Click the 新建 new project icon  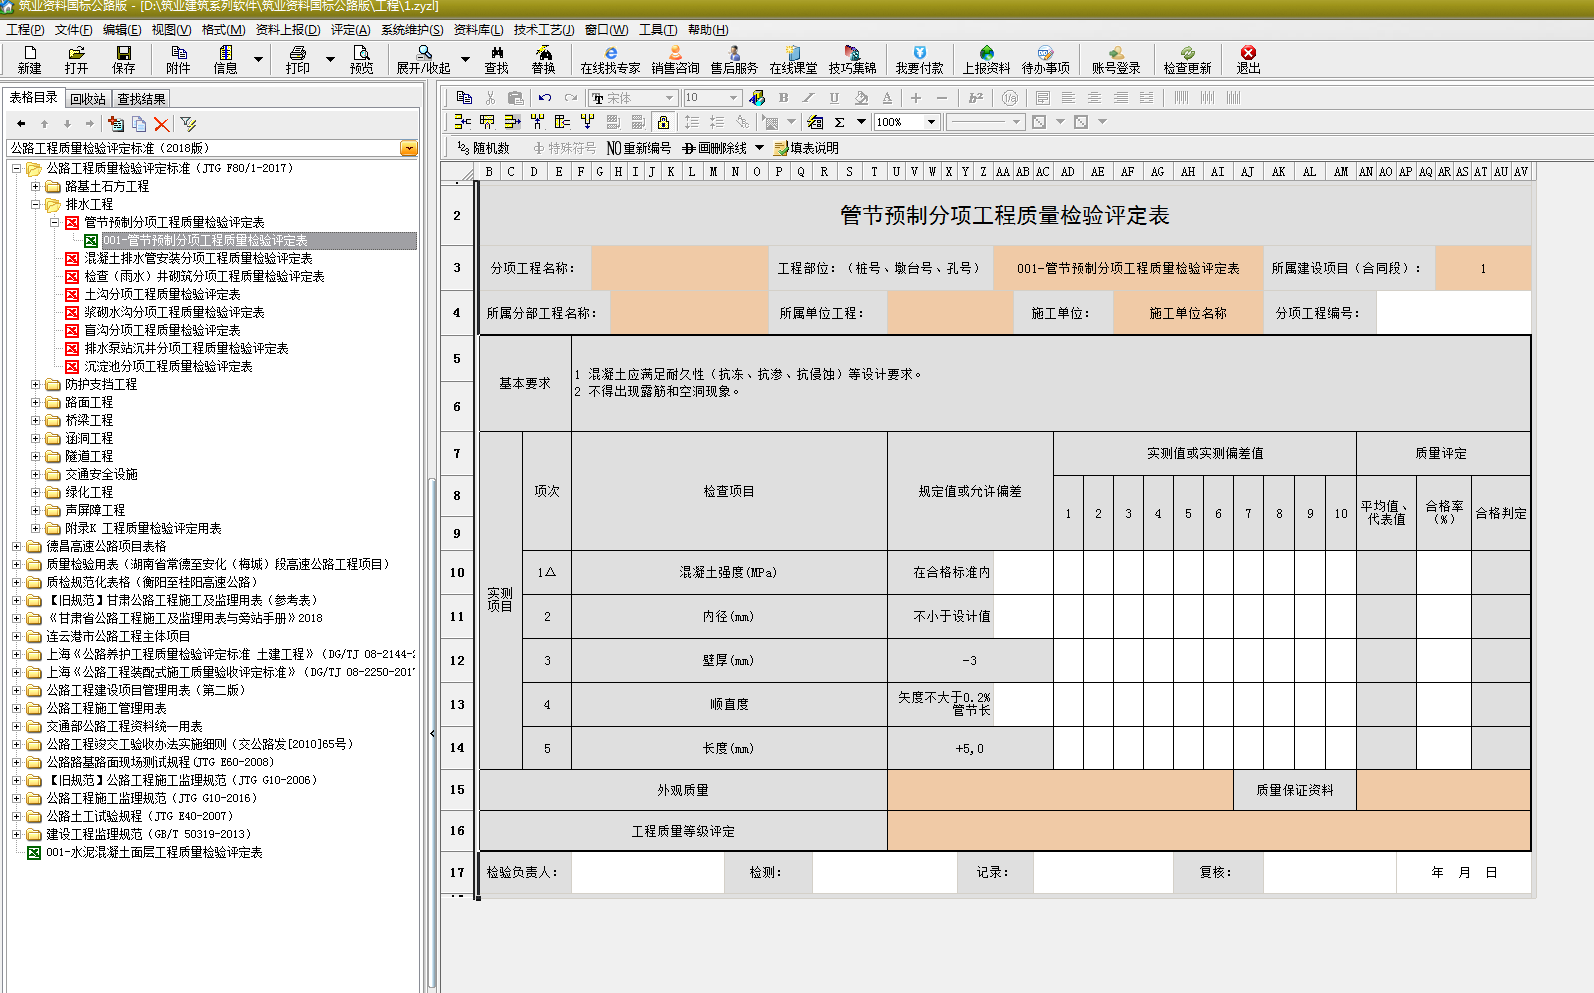(29, 60)
